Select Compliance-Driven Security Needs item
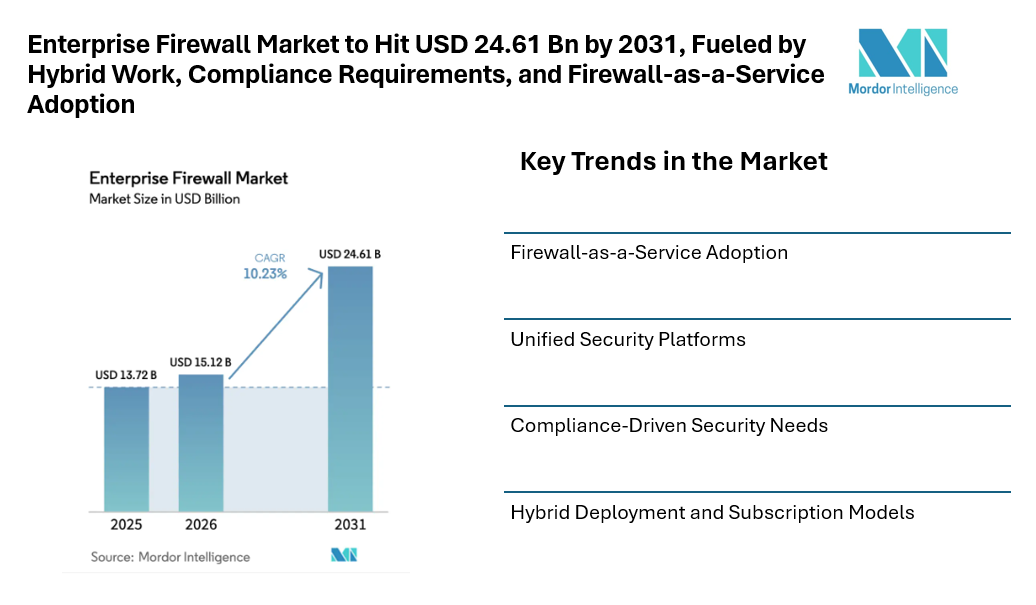 [x=669, y=426]
